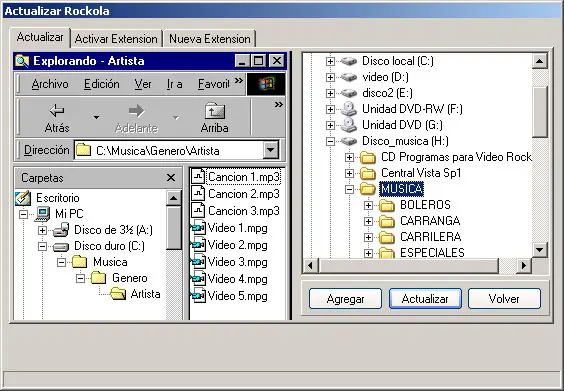Click the Adelante forward arrow icon

click(136, 111)
